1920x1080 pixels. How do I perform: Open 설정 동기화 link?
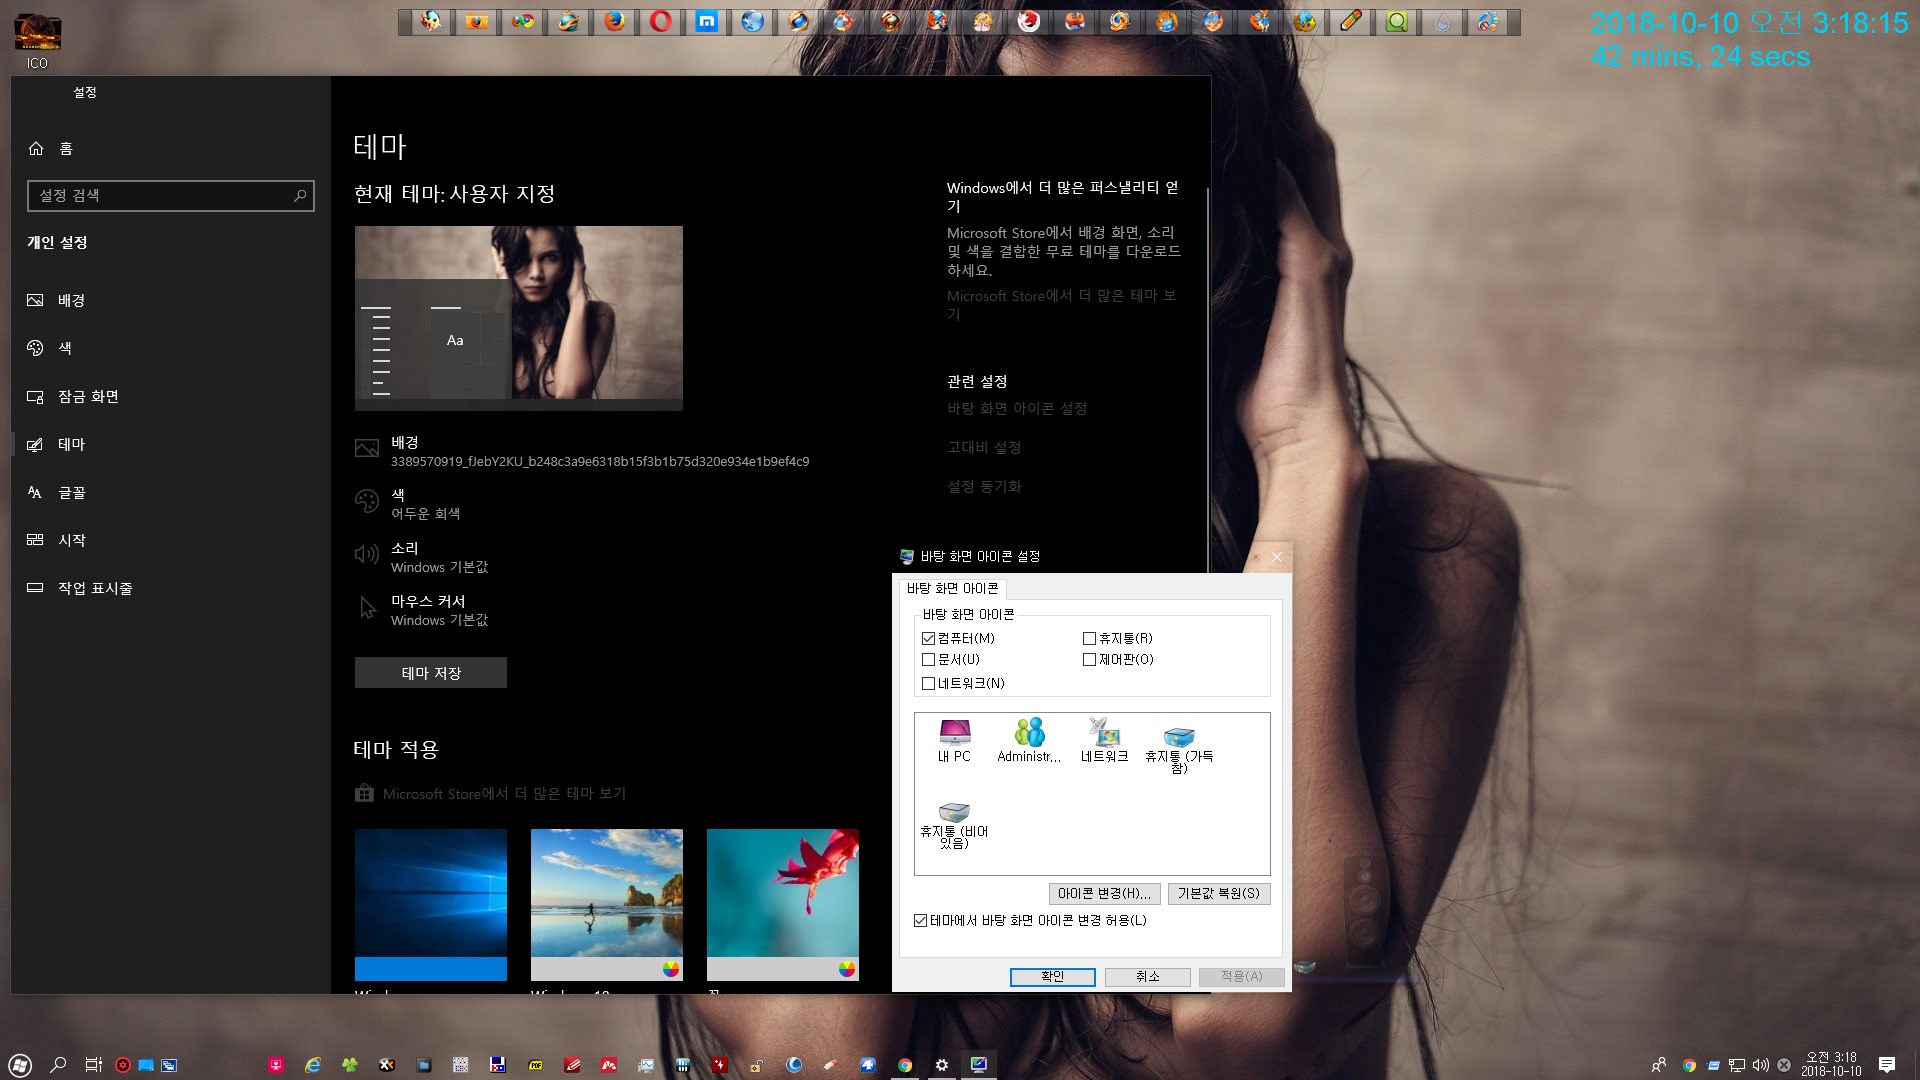coord(984,487)
